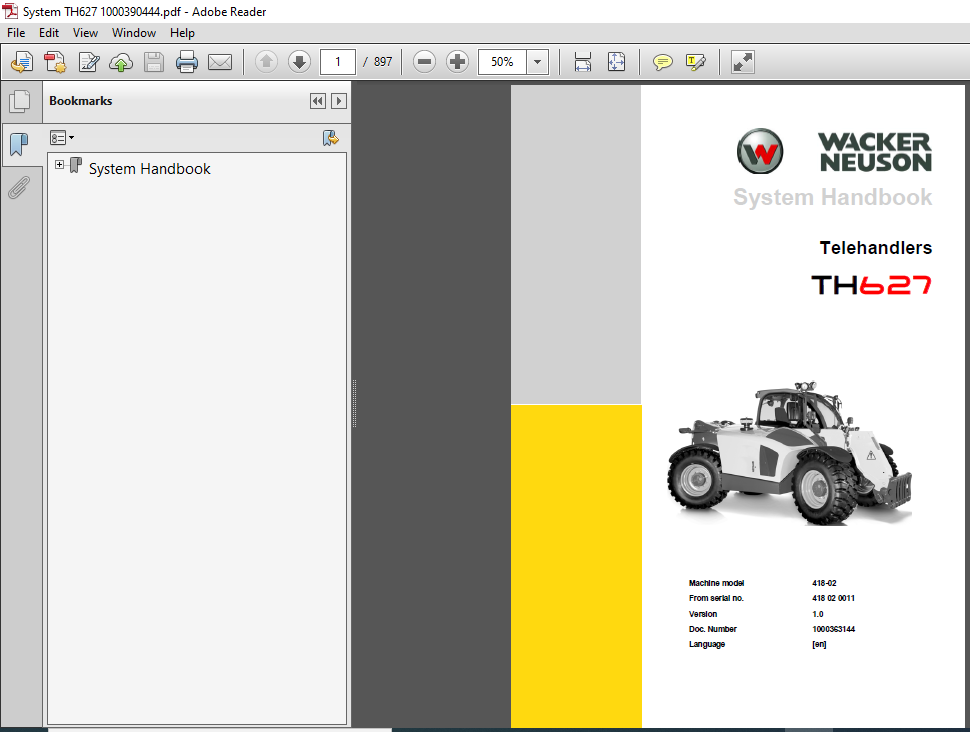
Task: Click the 'Machine model' label
Action: pyautogui.click(x=716, y=583)
